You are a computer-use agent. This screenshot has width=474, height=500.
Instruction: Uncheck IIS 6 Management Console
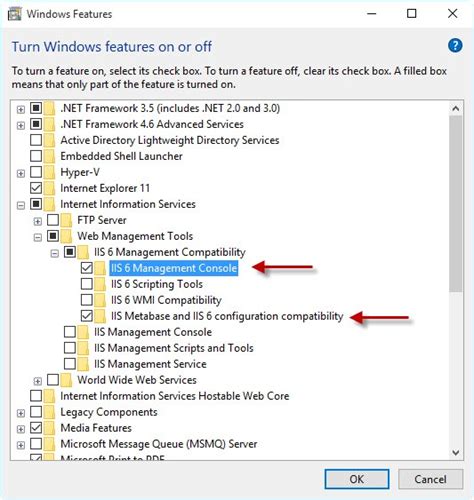coord(87,268)
